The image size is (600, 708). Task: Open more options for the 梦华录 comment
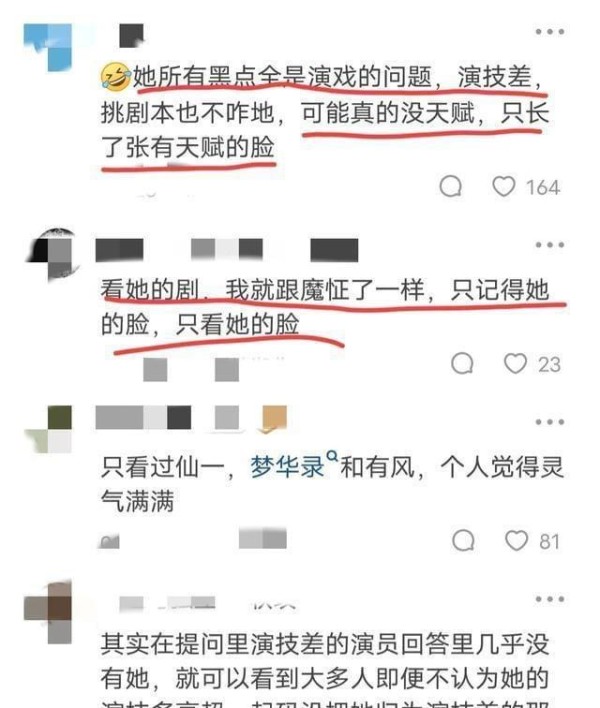pos(549,422)
